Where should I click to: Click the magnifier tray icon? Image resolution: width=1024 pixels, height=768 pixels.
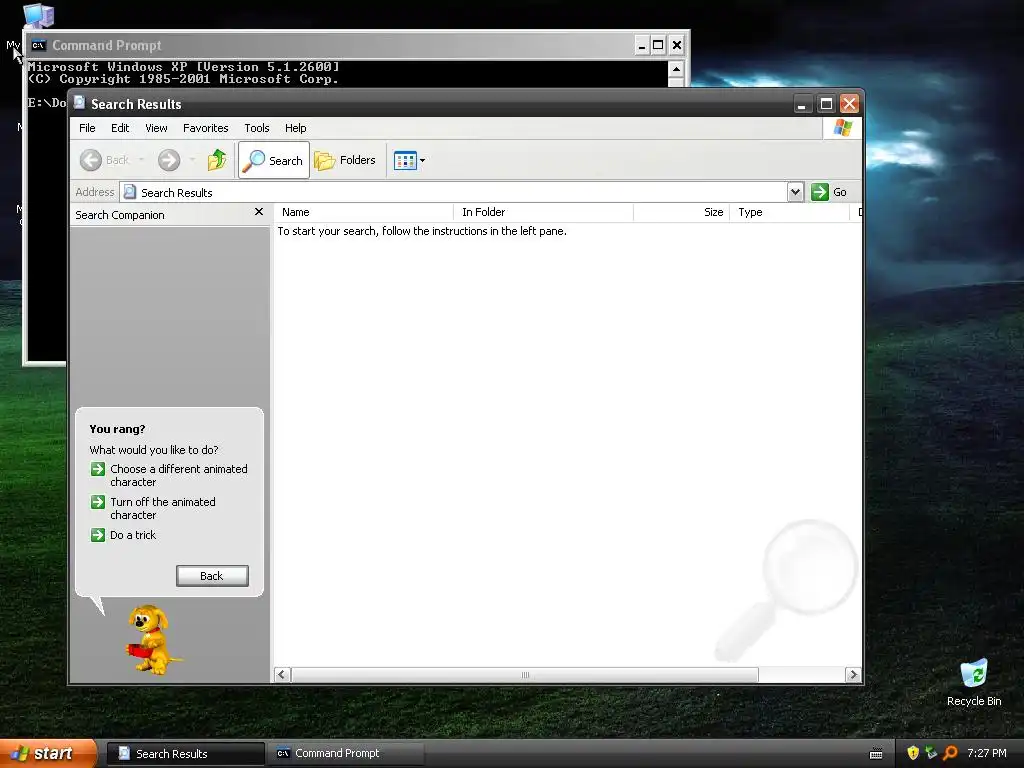[950, 753]
